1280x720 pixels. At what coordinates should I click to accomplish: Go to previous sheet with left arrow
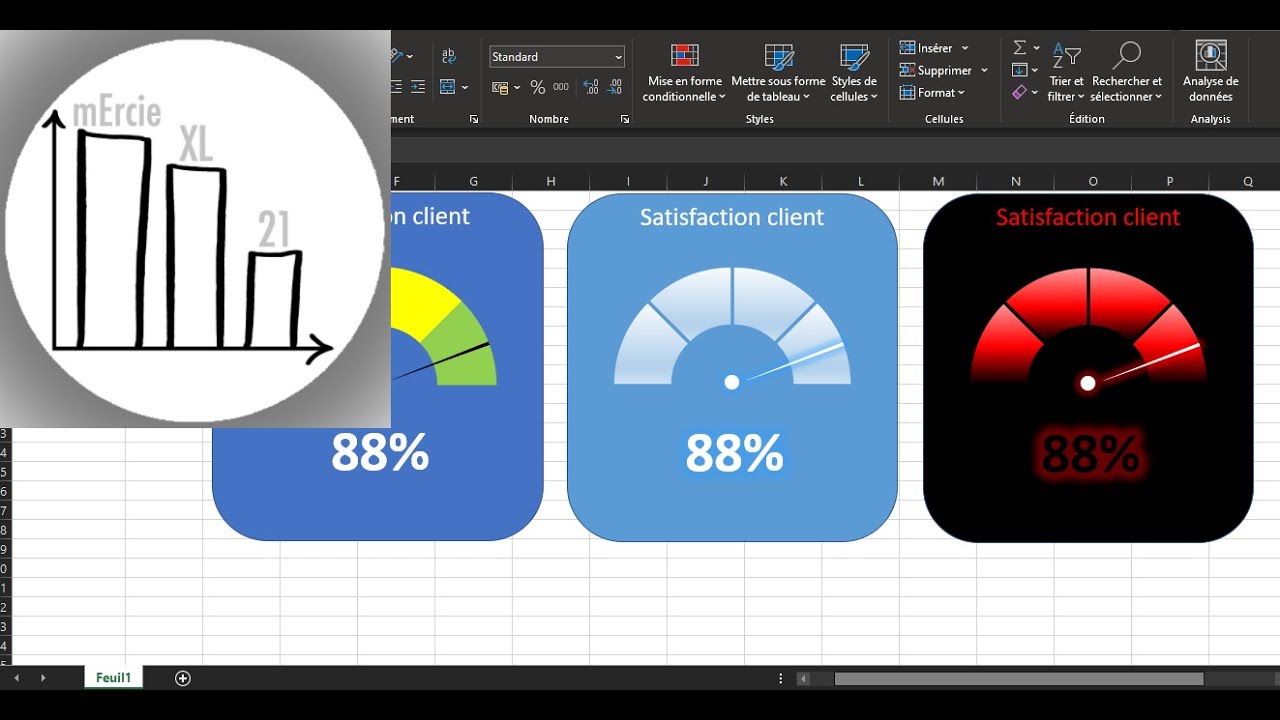(16, 678)
